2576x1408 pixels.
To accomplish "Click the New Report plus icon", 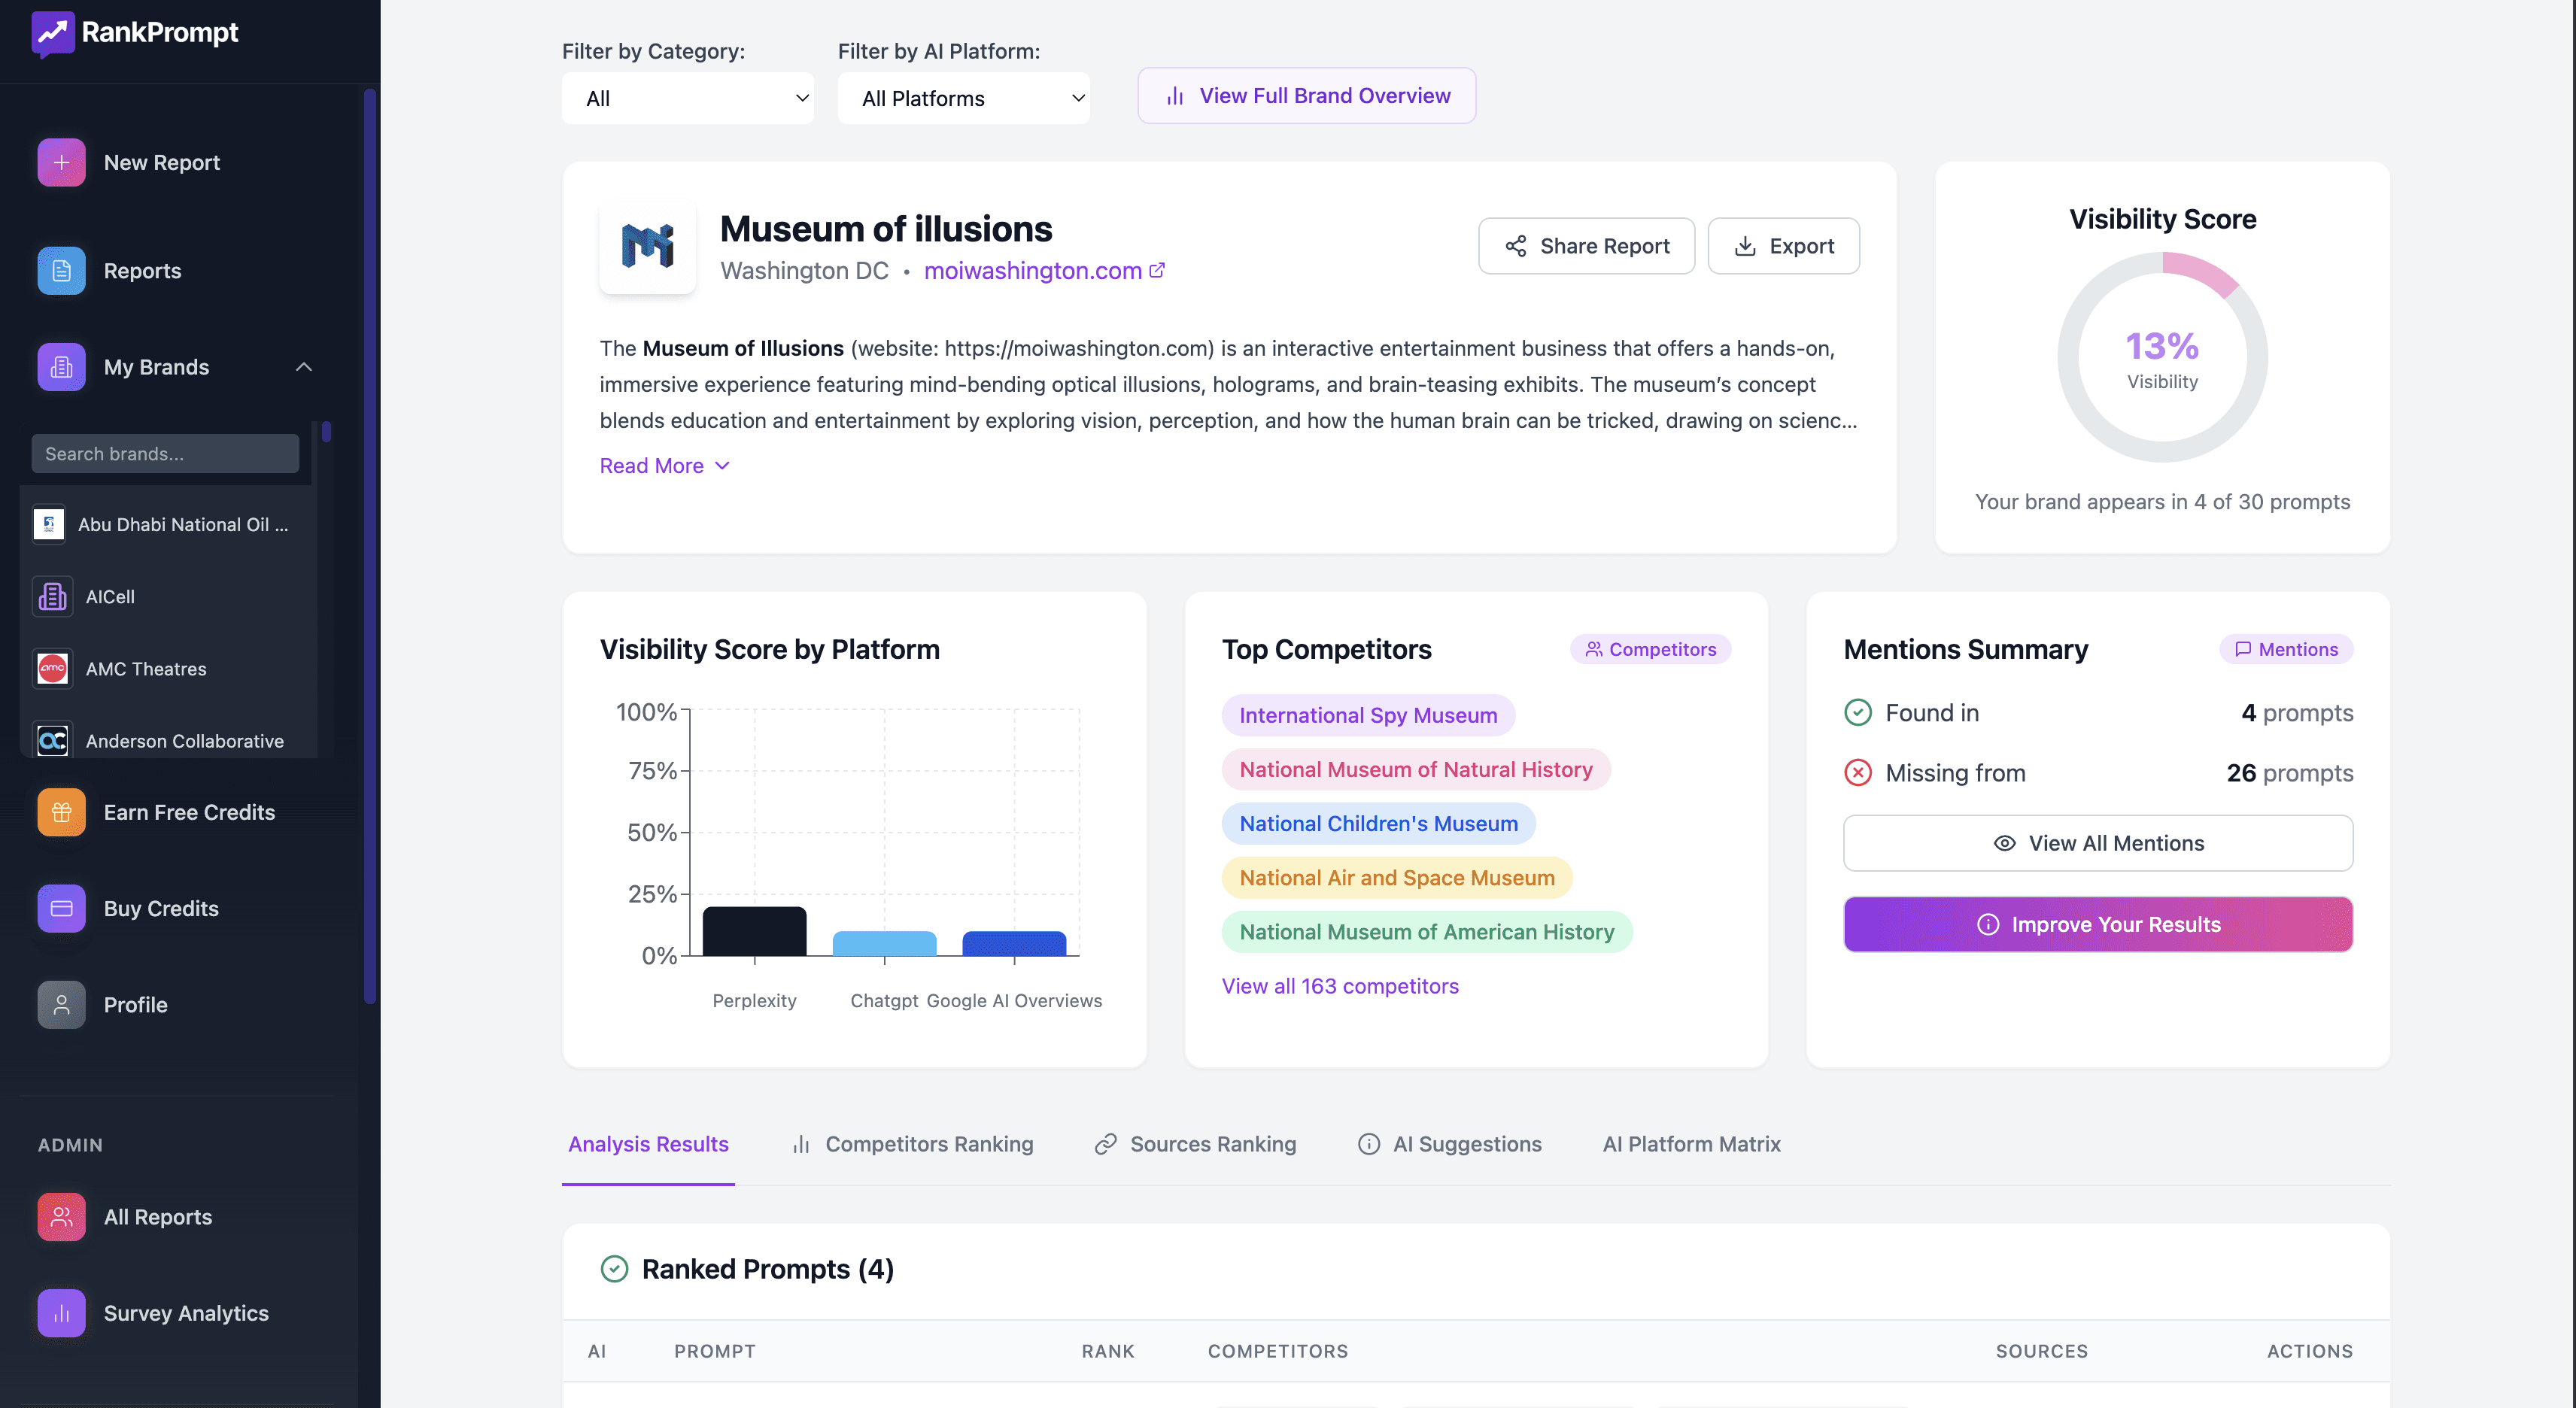I will click(x=61, y=162).
